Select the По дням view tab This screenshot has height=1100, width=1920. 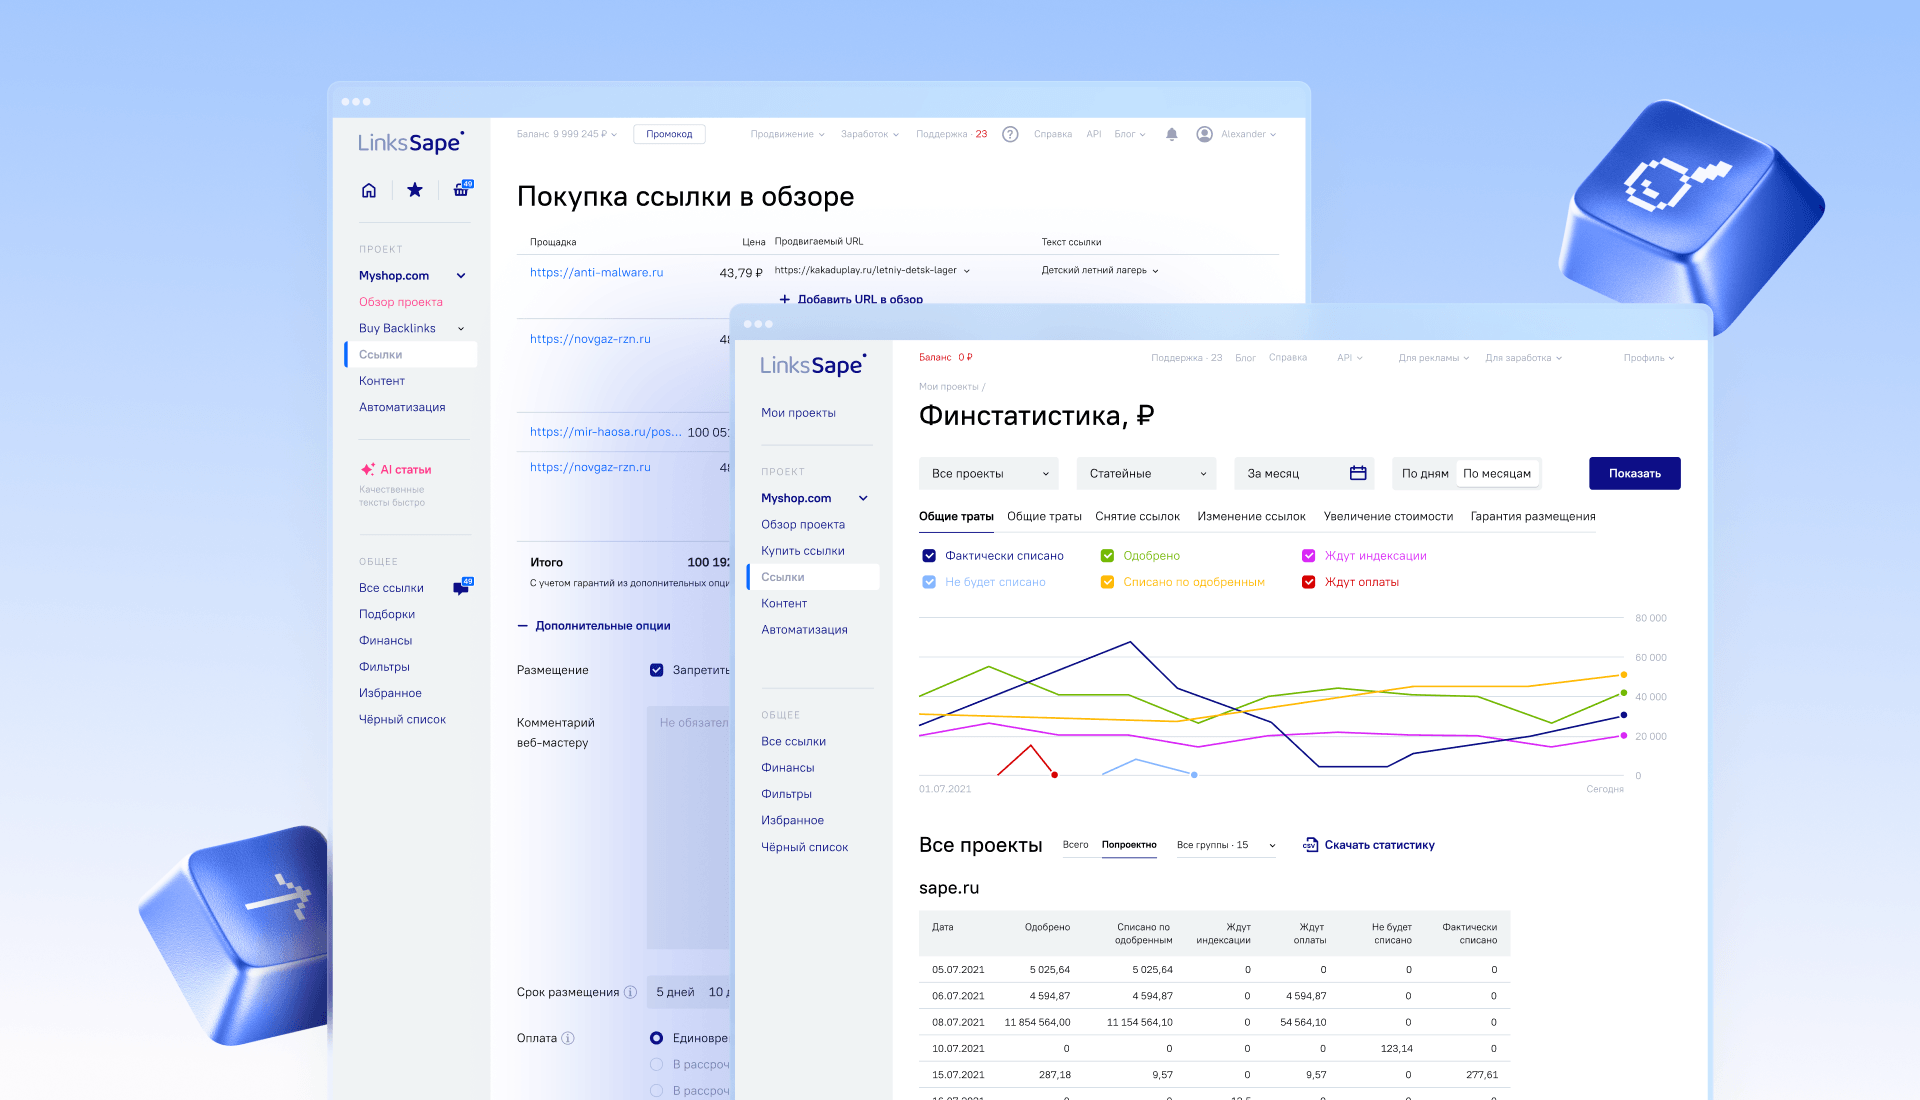(x=1424, y=474)
